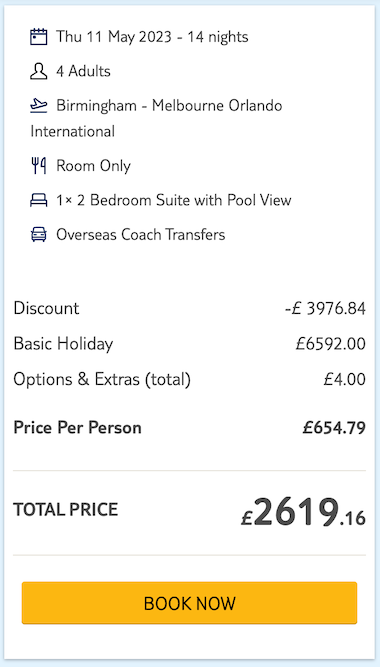380x667 pixels.
Task: Click the Options & Extras (total) label
Action: pyautogui.click(x=102, y=379)
